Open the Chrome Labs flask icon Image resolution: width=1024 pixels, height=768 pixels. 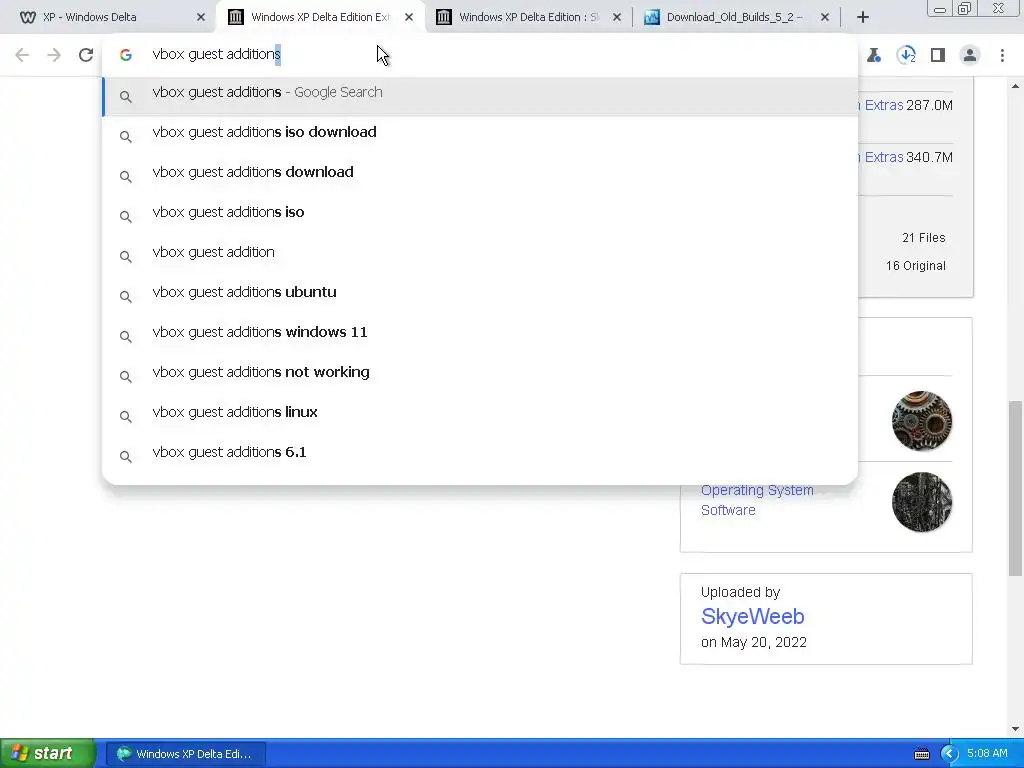(x=874, y=55)
